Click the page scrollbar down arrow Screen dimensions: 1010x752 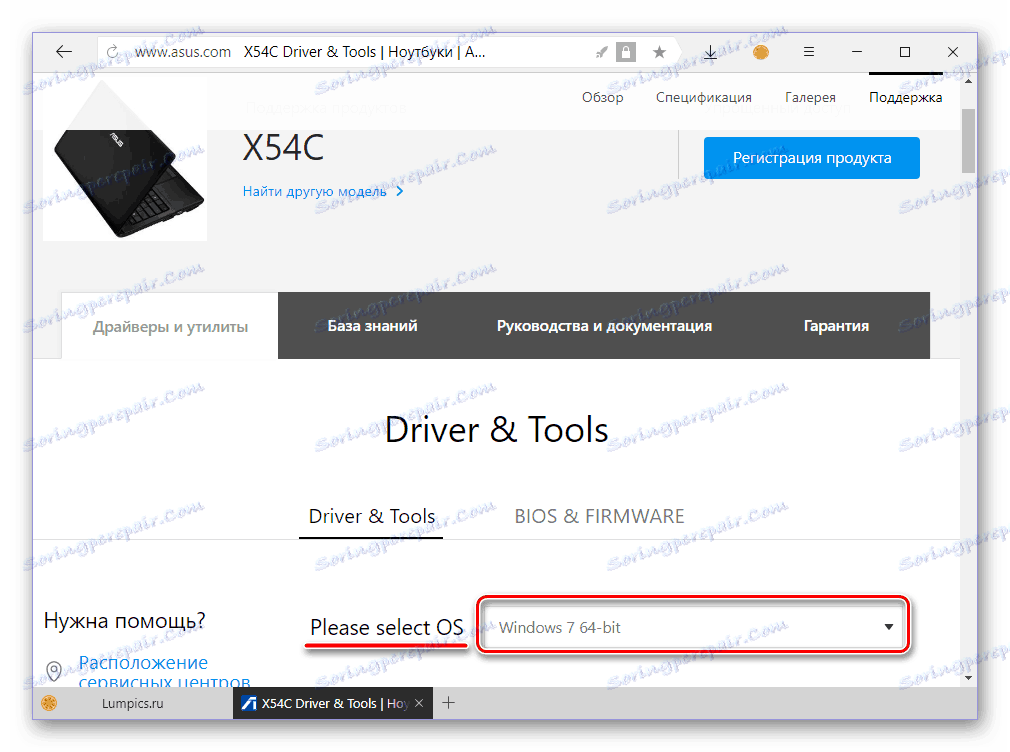pos(968,678)
